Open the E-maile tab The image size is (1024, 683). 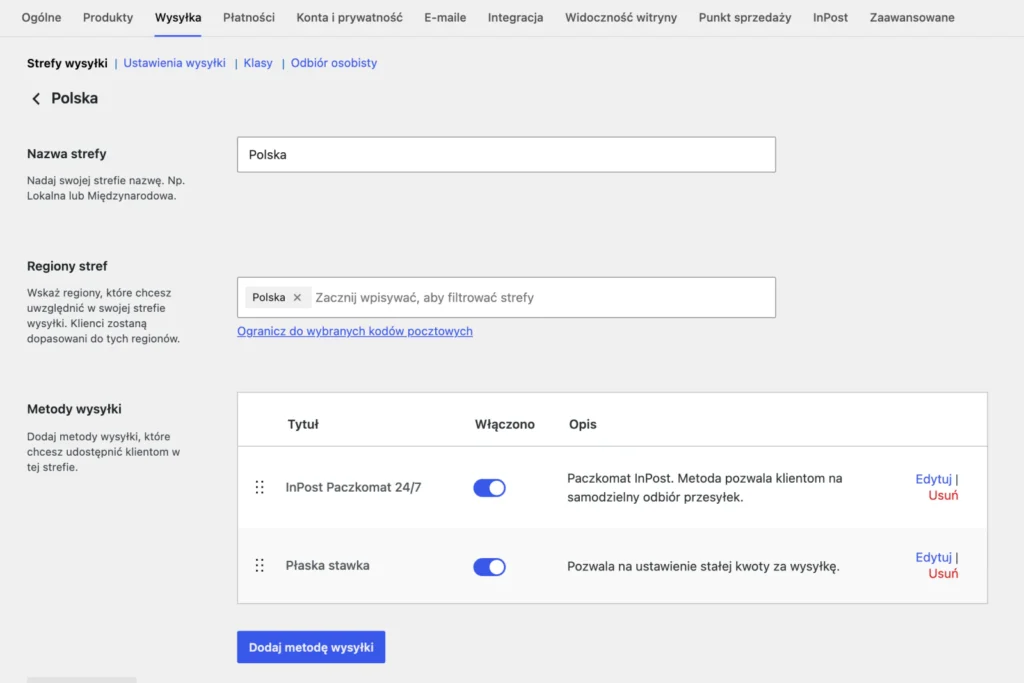click(445, 18)
